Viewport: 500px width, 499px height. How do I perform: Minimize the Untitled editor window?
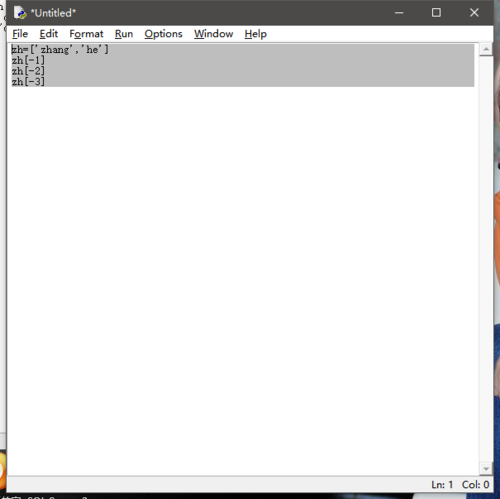(399, 13)
